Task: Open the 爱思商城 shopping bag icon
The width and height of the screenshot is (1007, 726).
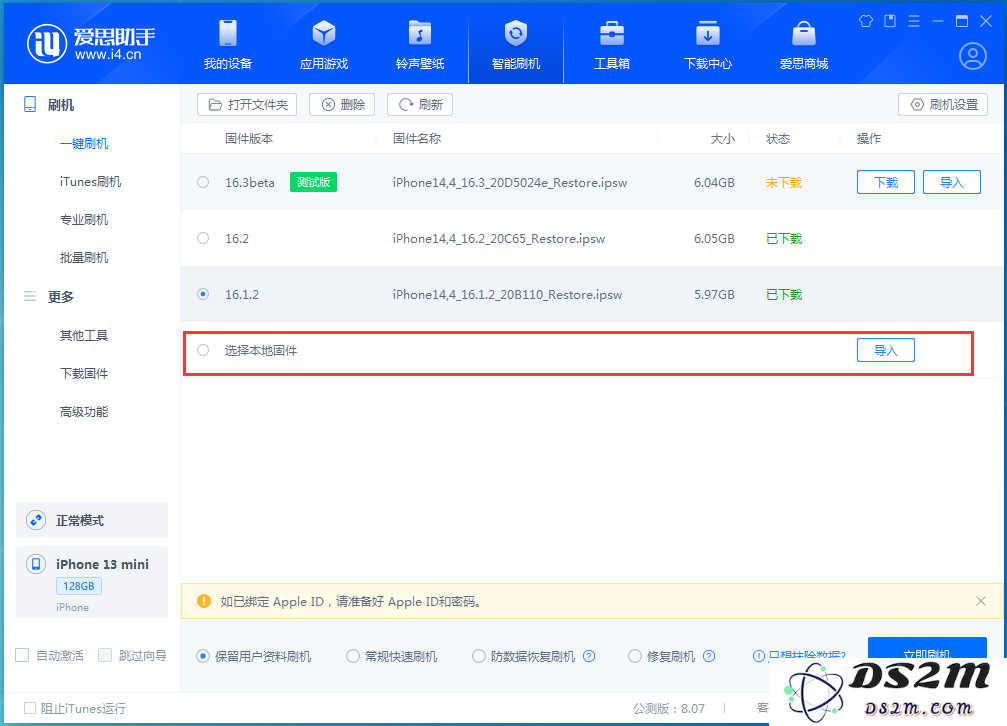Action: pyautogui.click(x=803, y=33)
